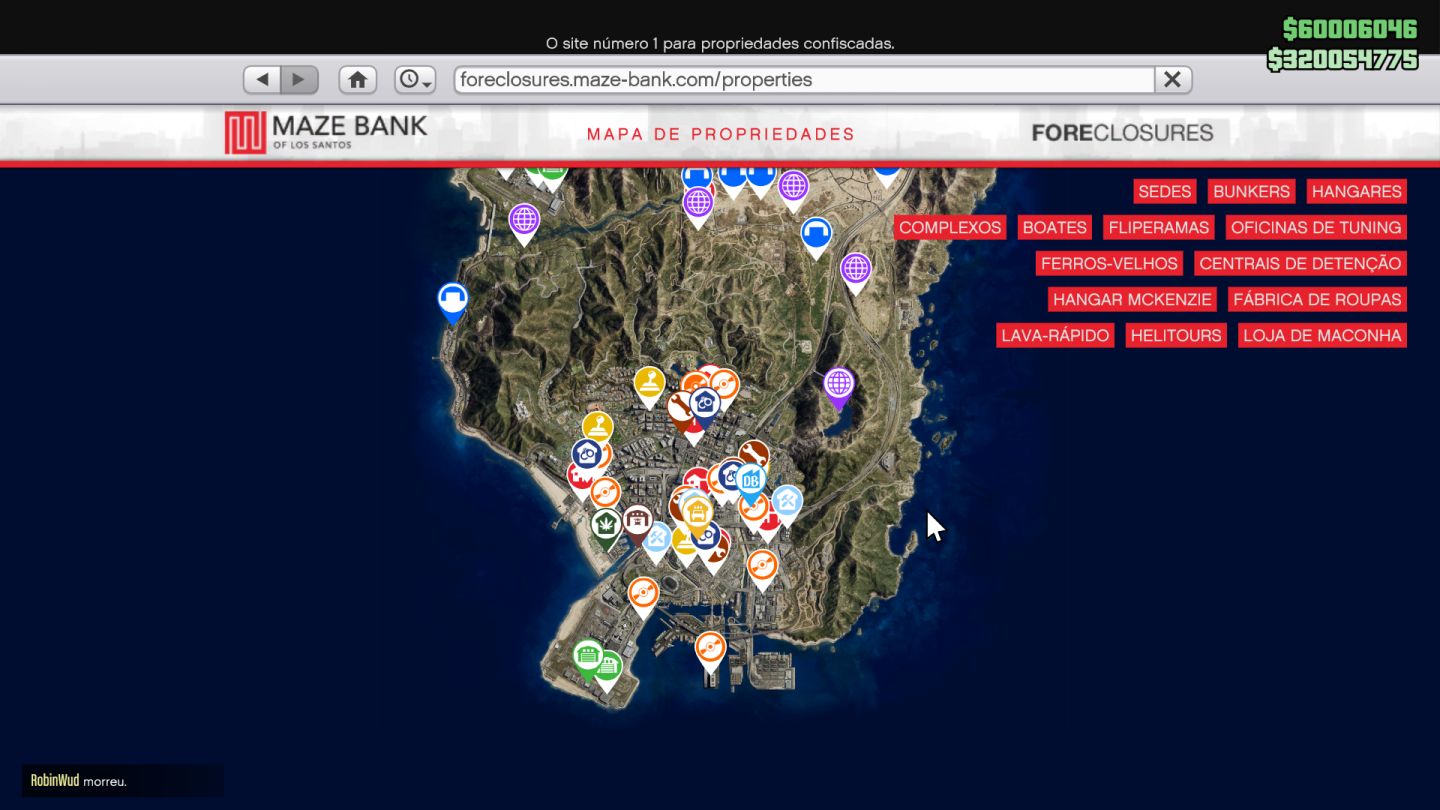Select the green hangar pin at the airport
The height and width of the screenshot is (810, 1440).
(x=588, y=657)
